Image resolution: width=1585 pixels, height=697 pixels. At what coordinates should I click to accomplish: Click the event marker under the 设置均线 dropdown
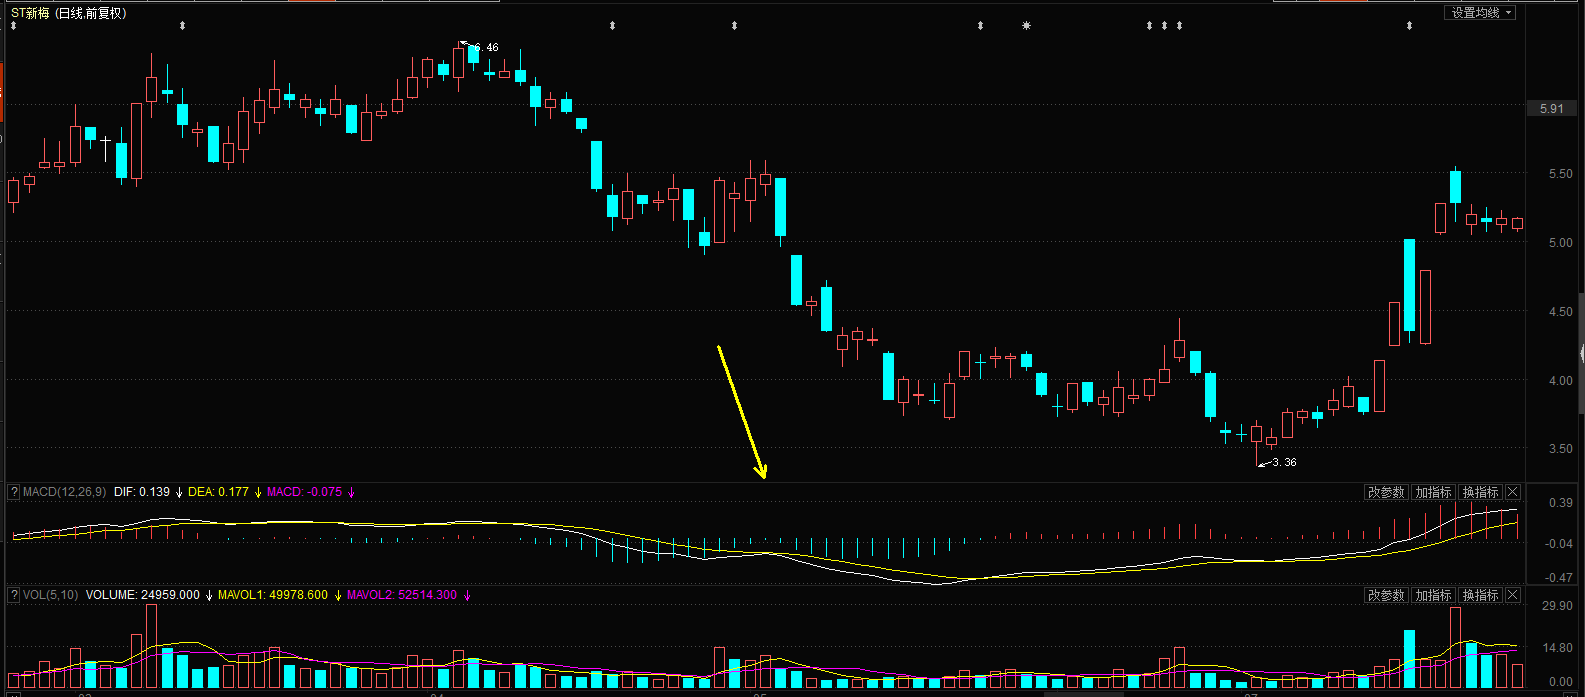click(1409, 26)
